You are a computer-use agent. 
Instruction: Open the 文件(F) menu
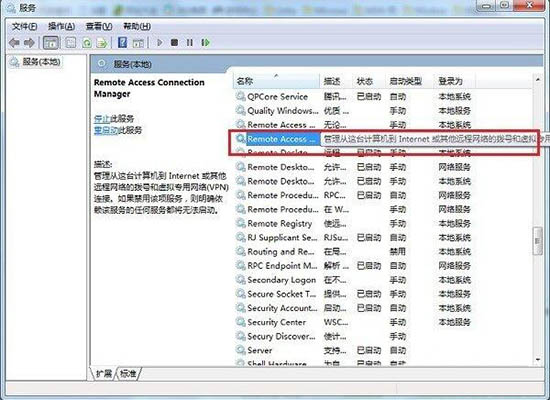(25, 26)
